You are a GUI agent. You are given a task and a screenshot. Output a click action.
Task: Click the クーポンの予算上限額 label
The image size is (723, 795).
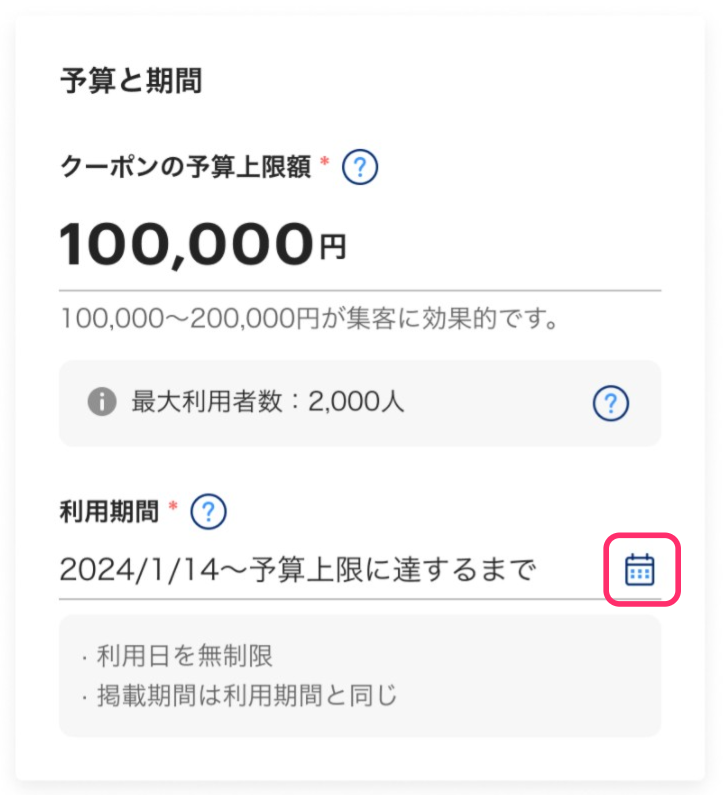click(187, 168)
